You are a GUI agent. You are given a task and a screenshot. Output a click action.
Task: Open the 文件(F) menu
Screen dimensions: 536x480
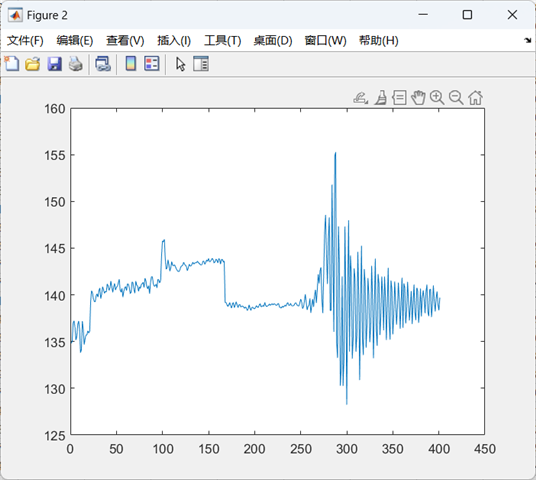(x=25, y=41)
